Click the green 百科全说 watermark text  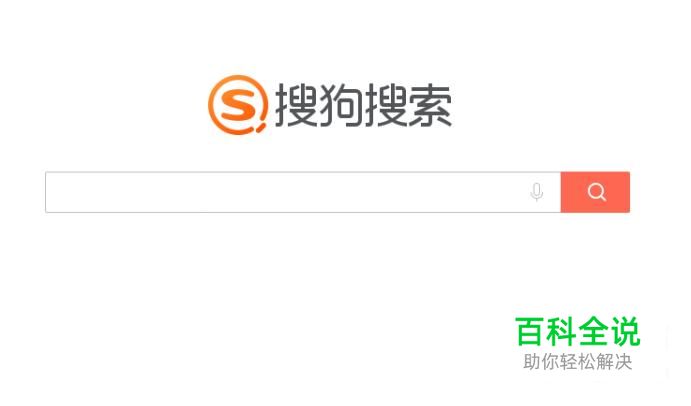[577, 332]
